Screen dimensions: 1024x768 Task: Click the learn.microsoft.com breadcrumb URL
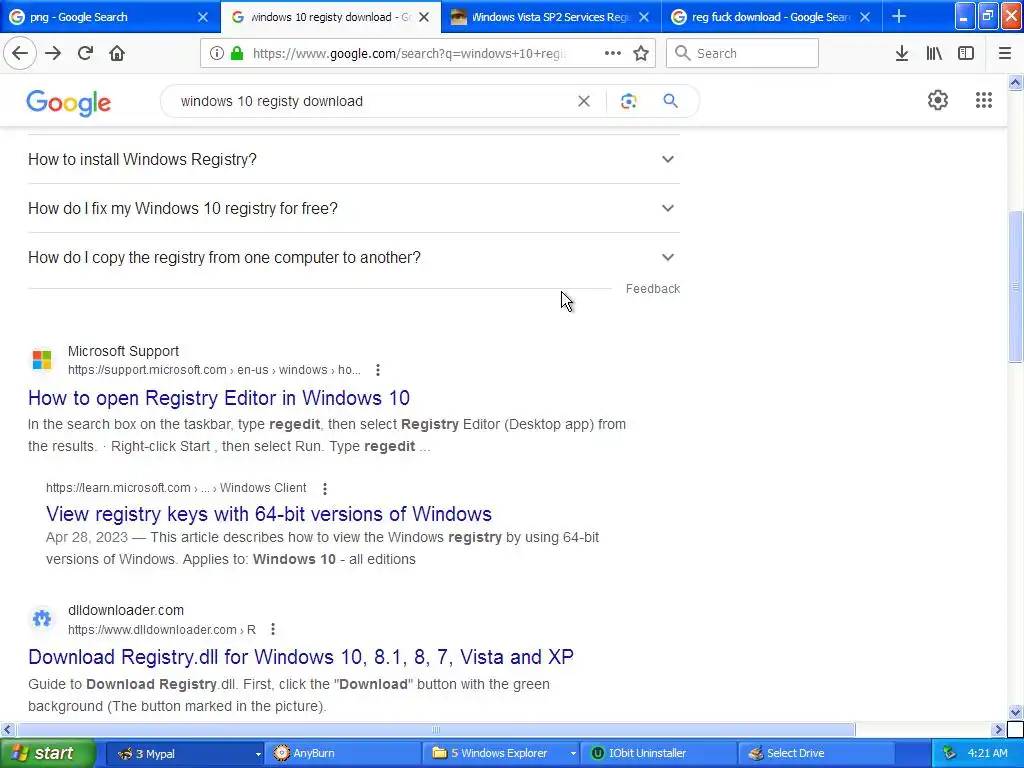click(176, 488)
